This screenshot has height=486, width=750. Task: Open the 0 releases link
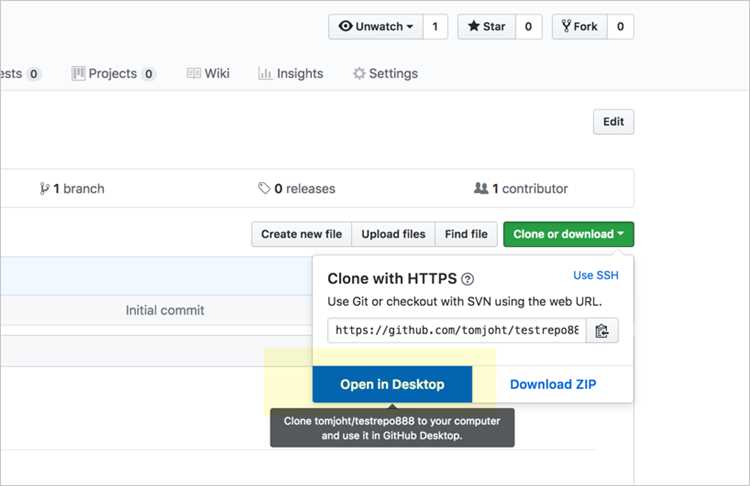(297, 188)
